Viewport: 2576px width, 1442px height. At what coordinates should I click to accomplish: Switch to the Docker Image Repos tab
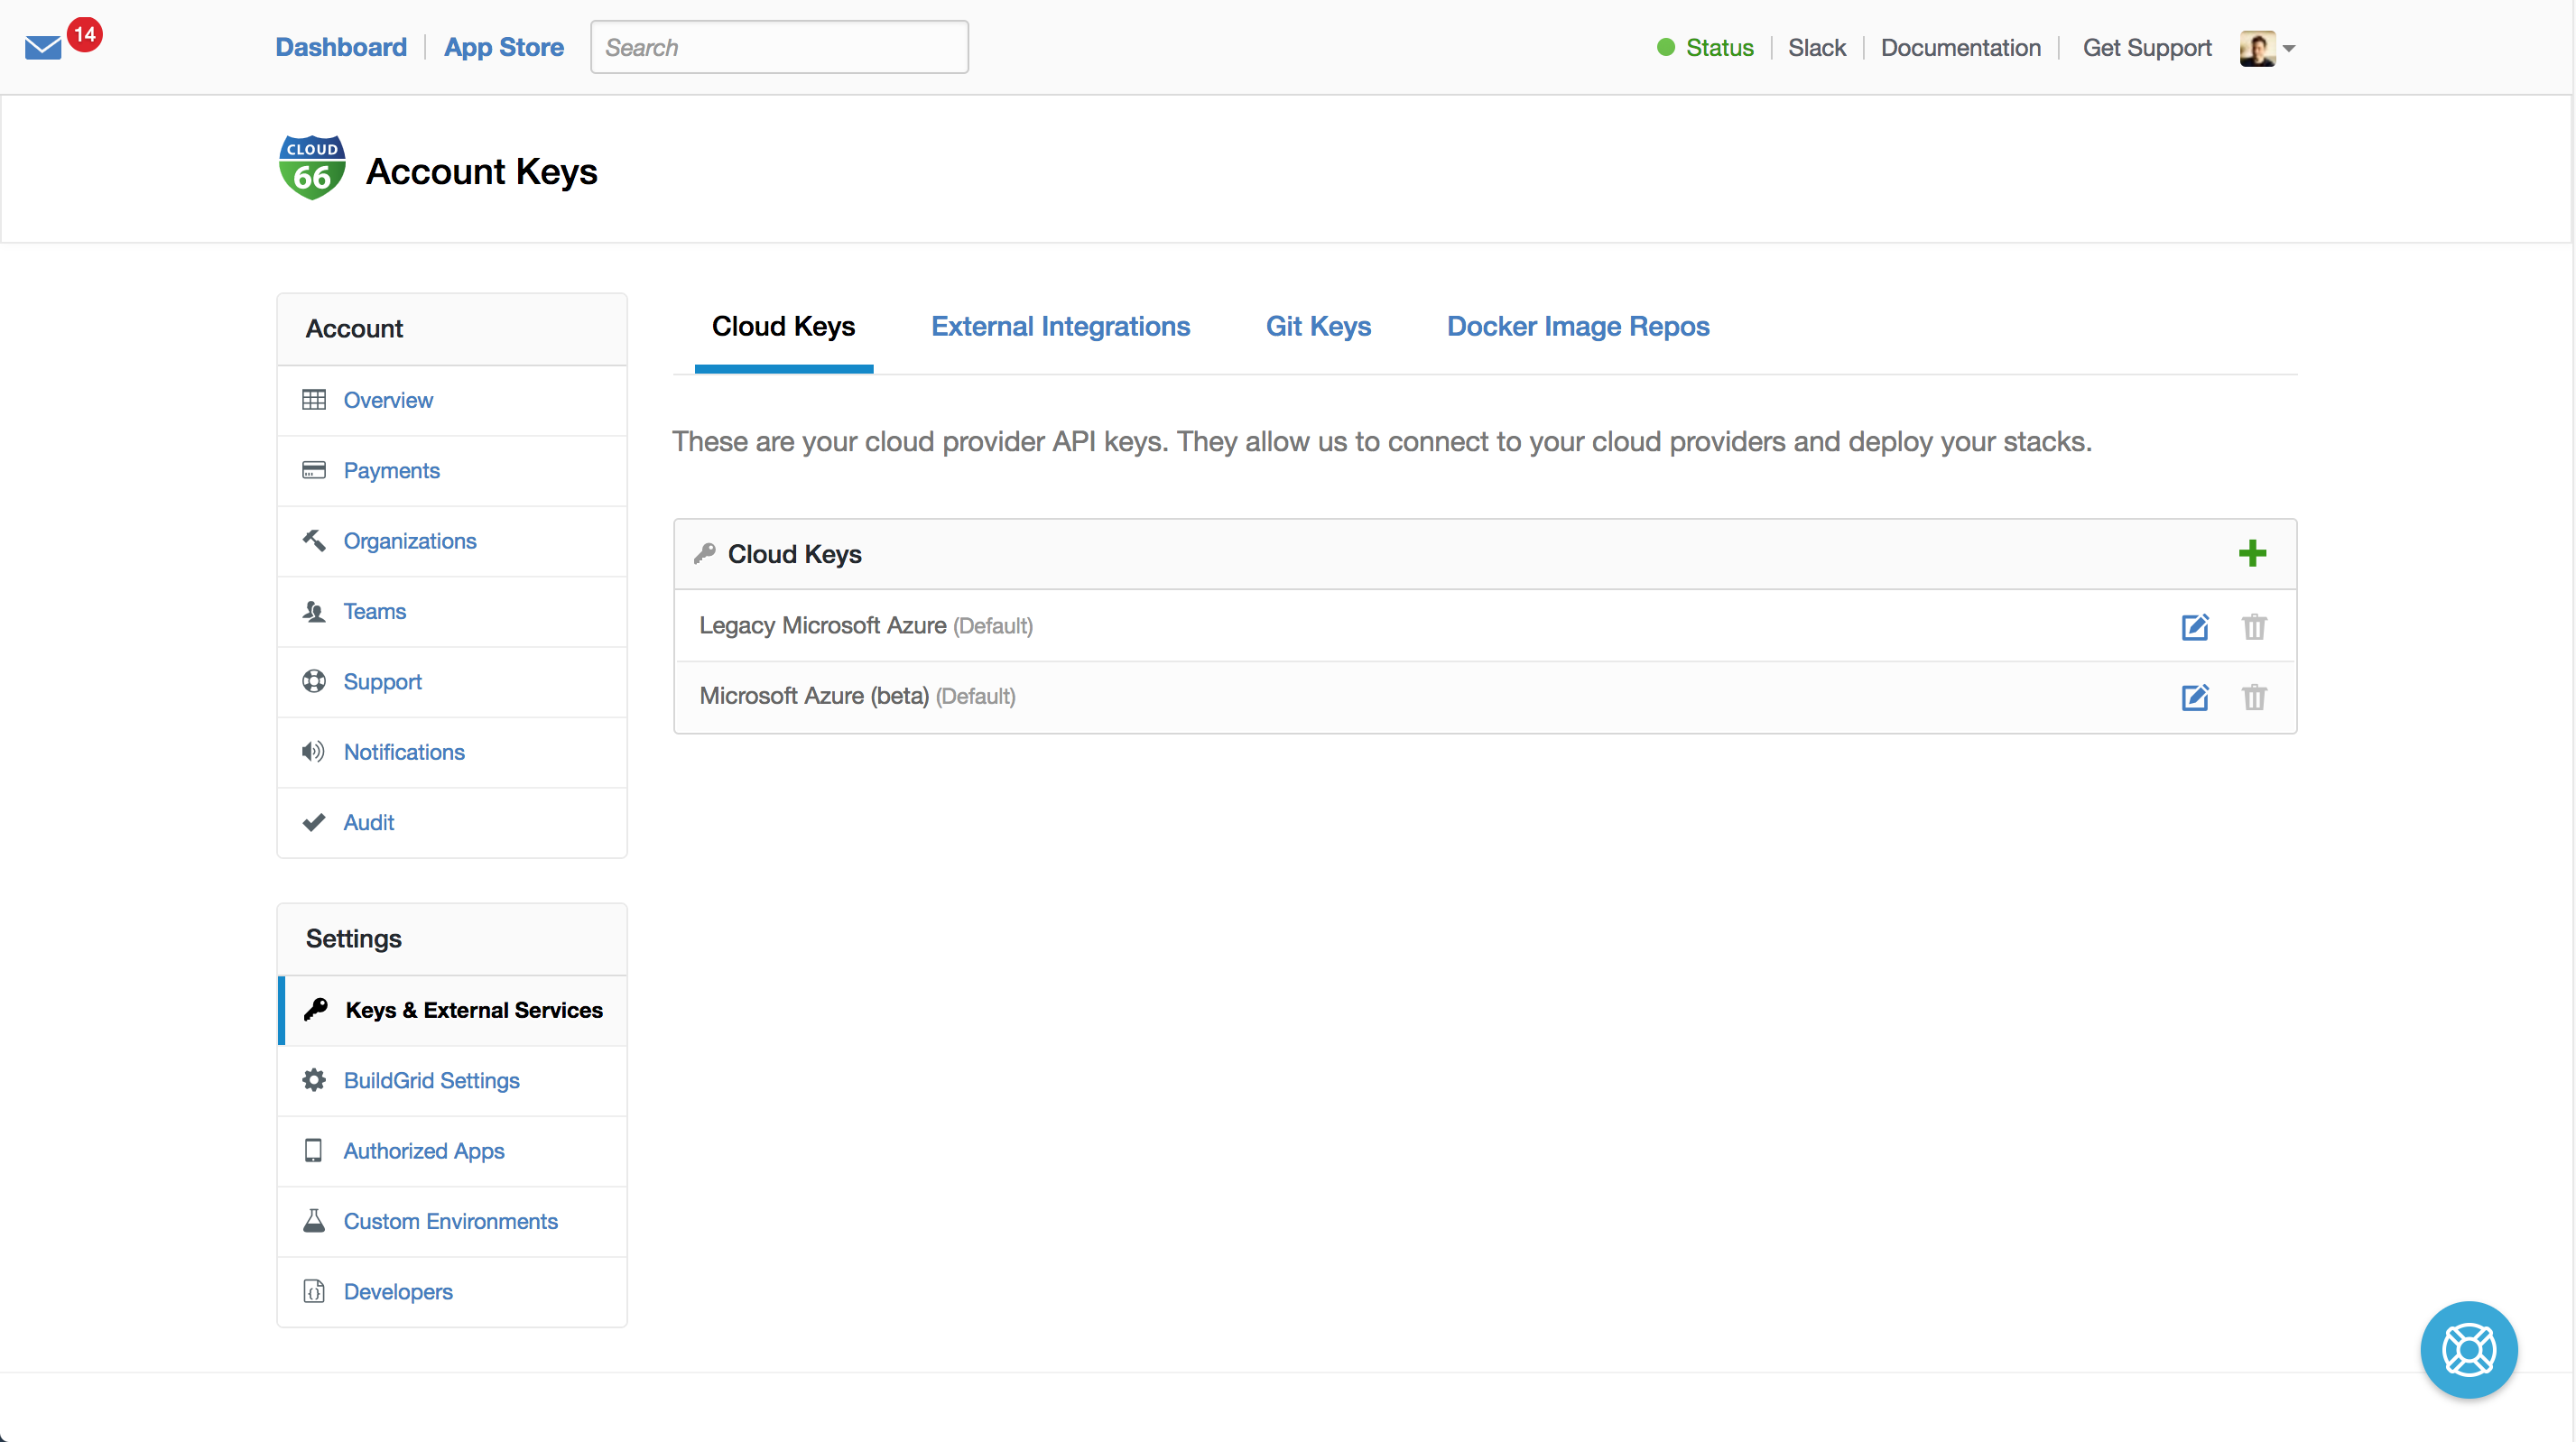coord(1578,326)
